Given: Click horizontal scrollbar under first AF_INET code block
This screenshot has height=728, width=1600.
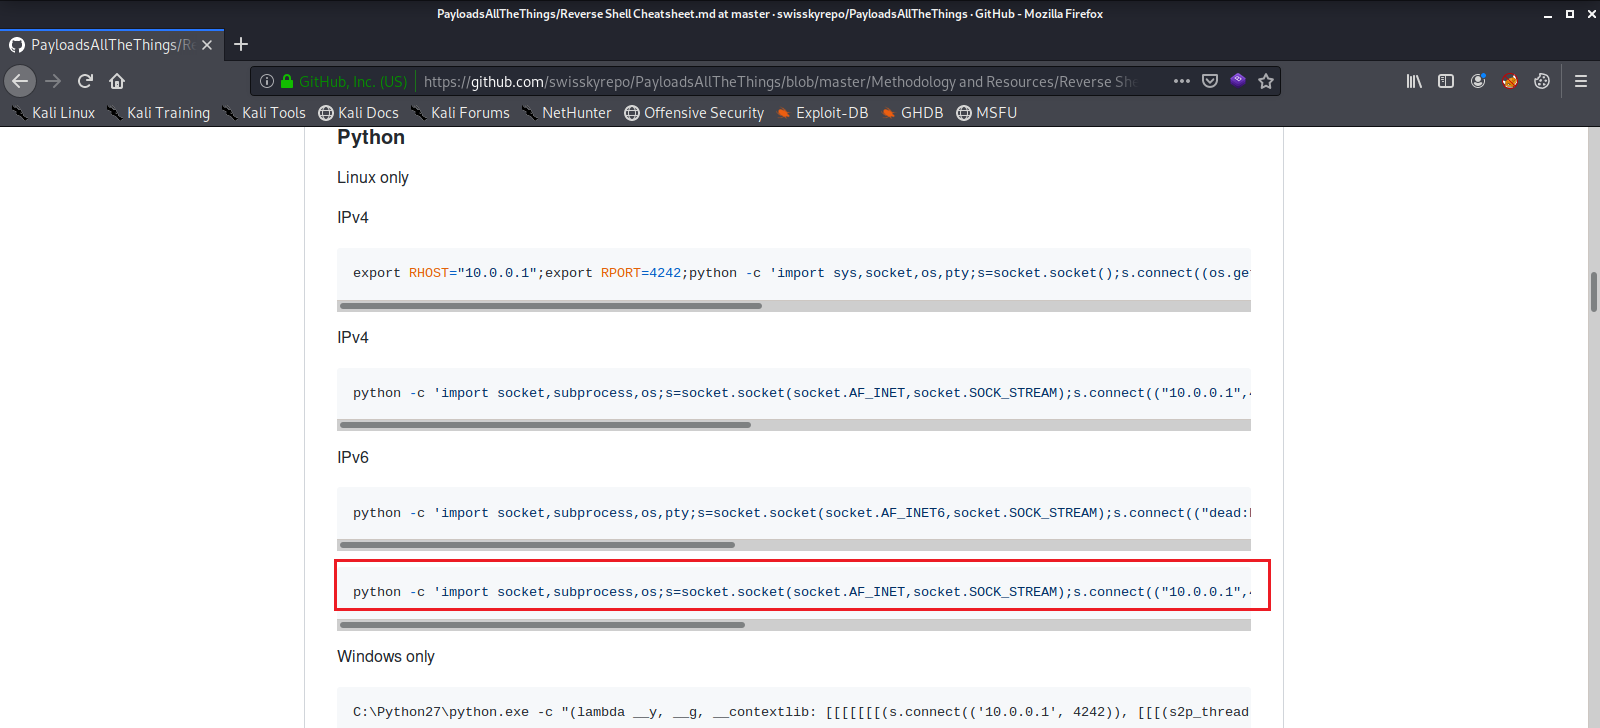Looking at the screenshot, I should pos(545,425).
